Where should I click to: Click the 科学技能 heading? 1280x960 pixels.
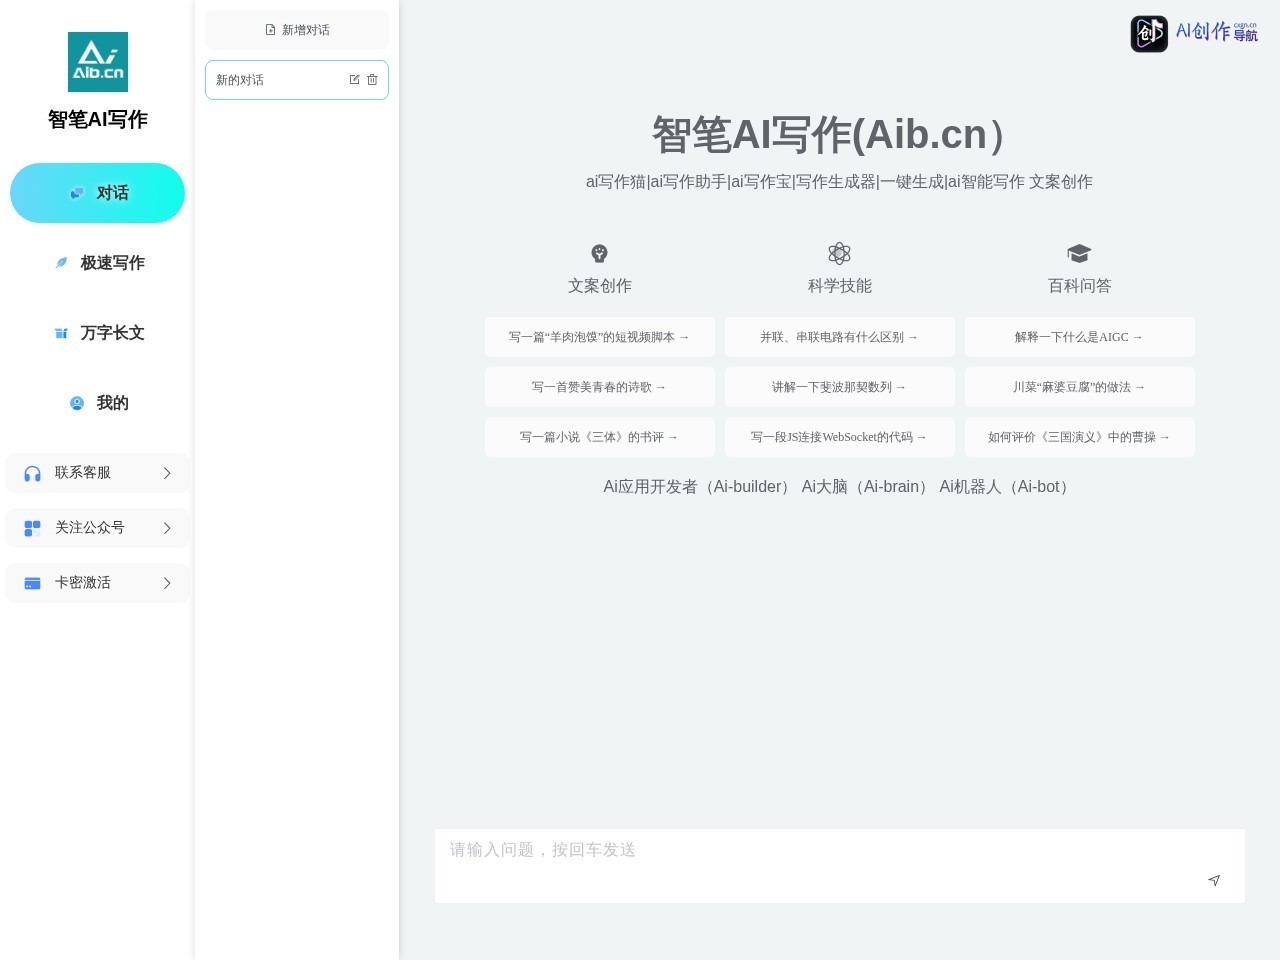click(840, 286)
